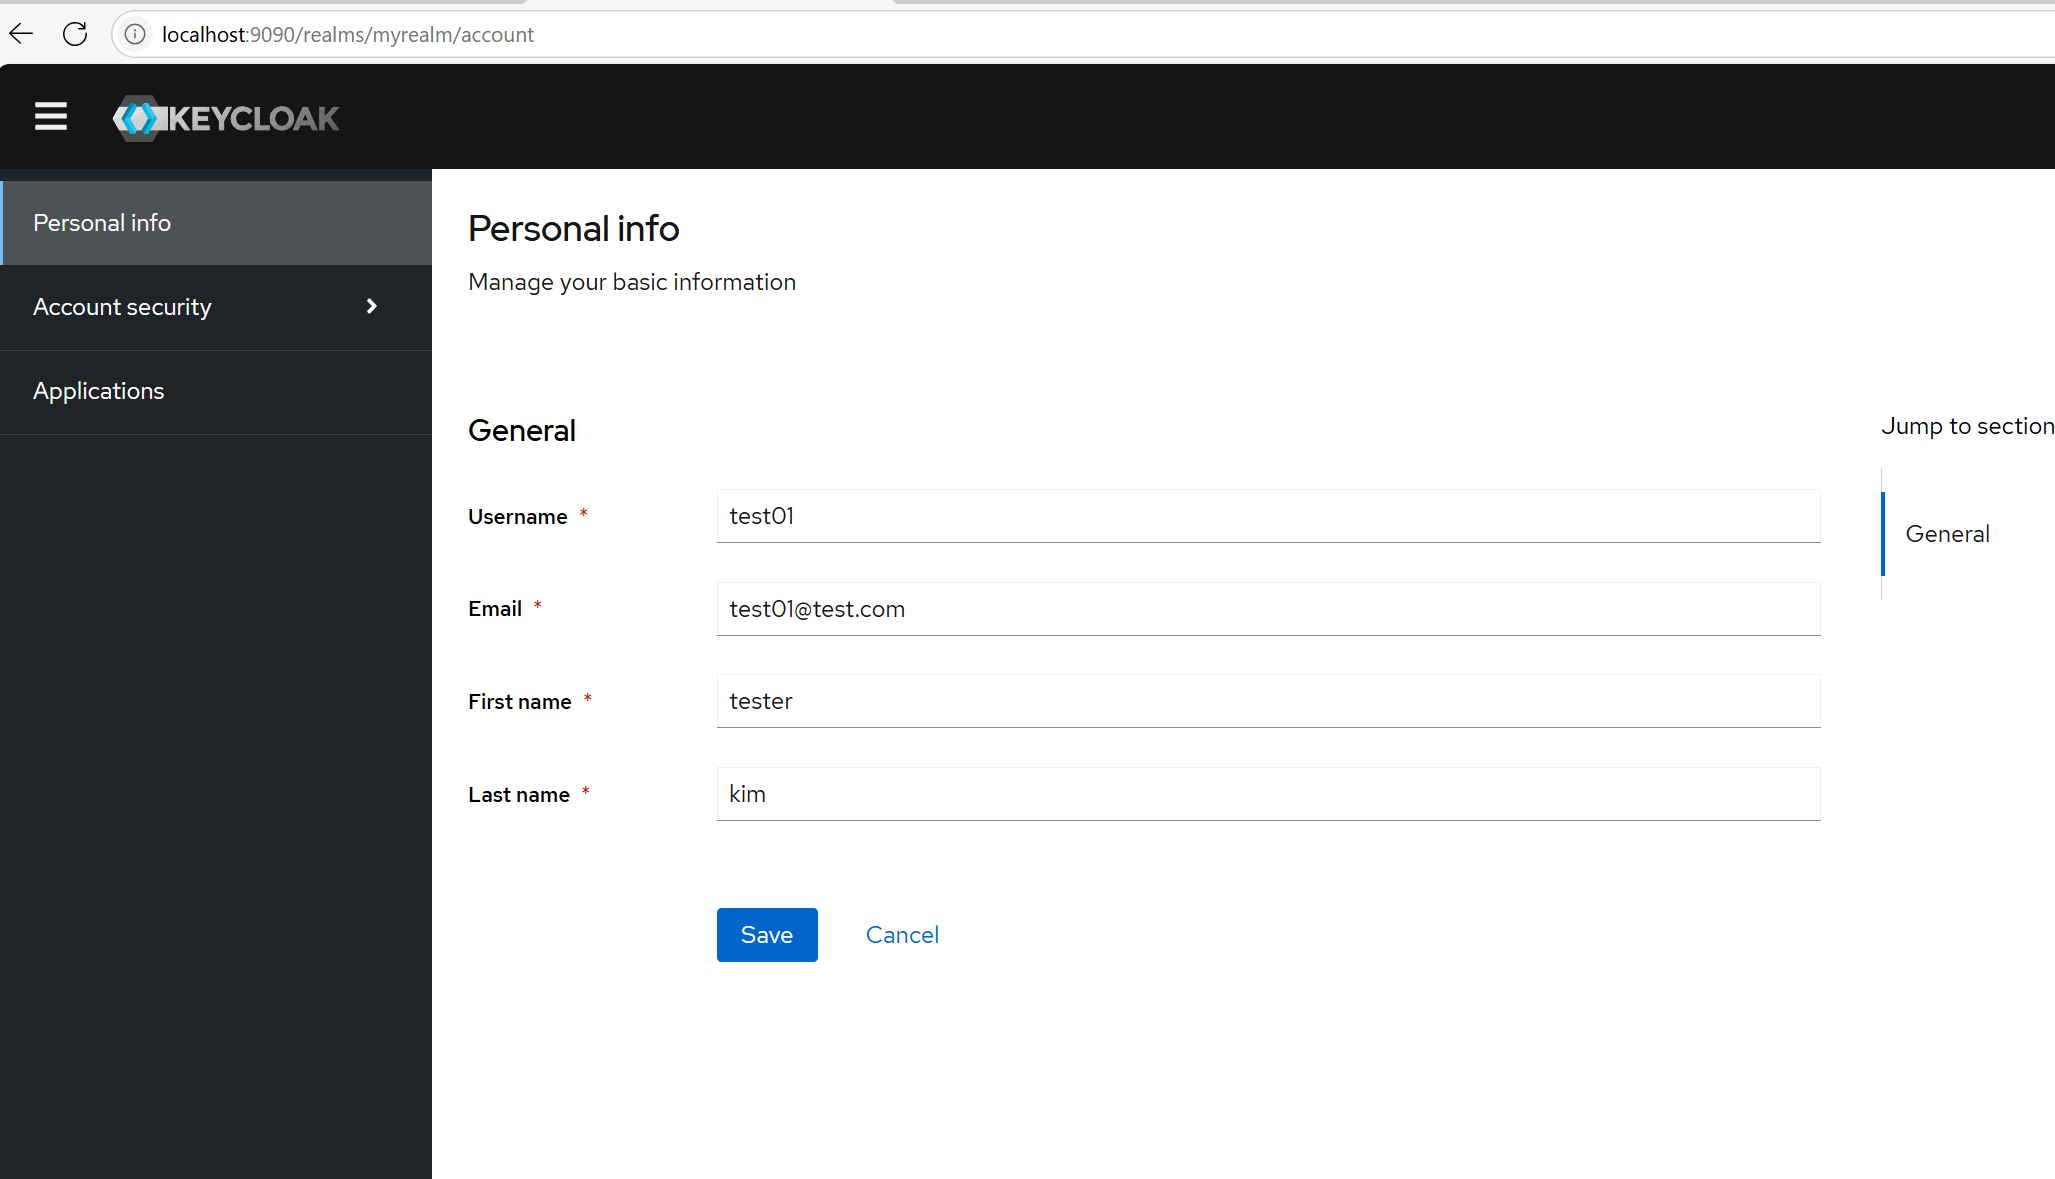Open Personal info sidebar item
The image size is (2055, 1179).
(102, 223)
